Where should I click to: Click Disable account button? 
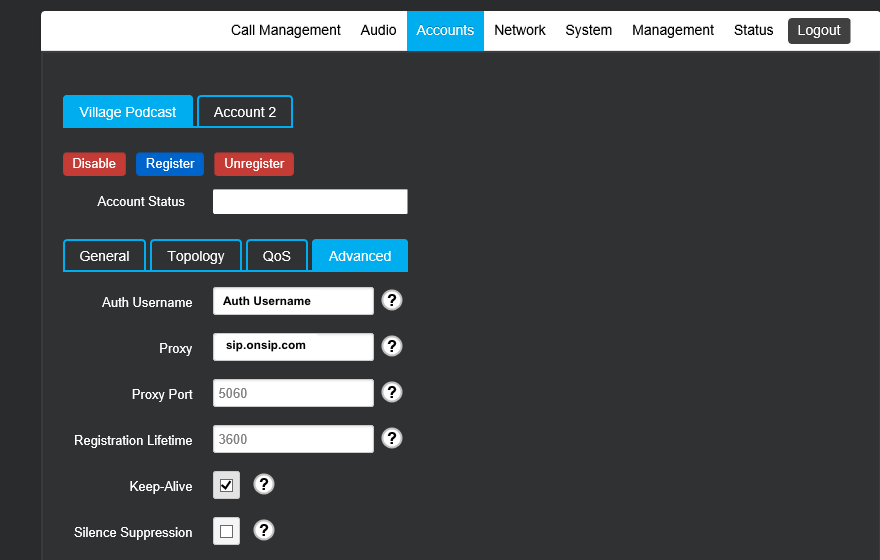pyautogui.click(x=94, y=164)
